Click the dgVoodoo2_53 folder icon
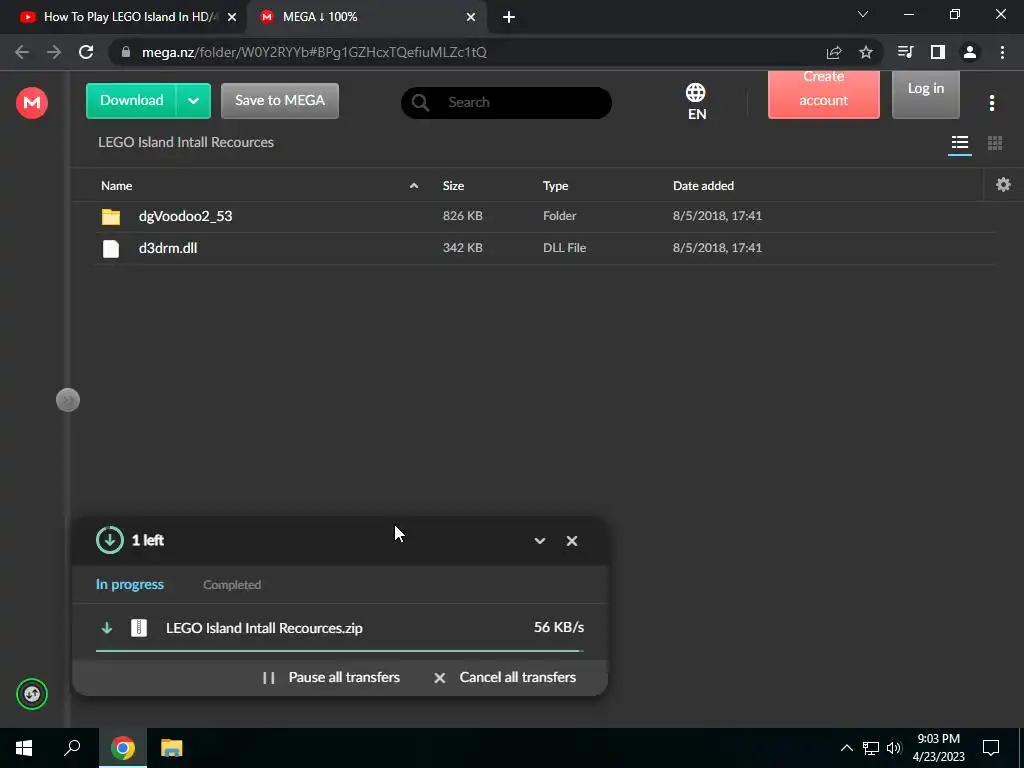The image size is (1024, 768). pyautogui.click(x=111, y=216)
